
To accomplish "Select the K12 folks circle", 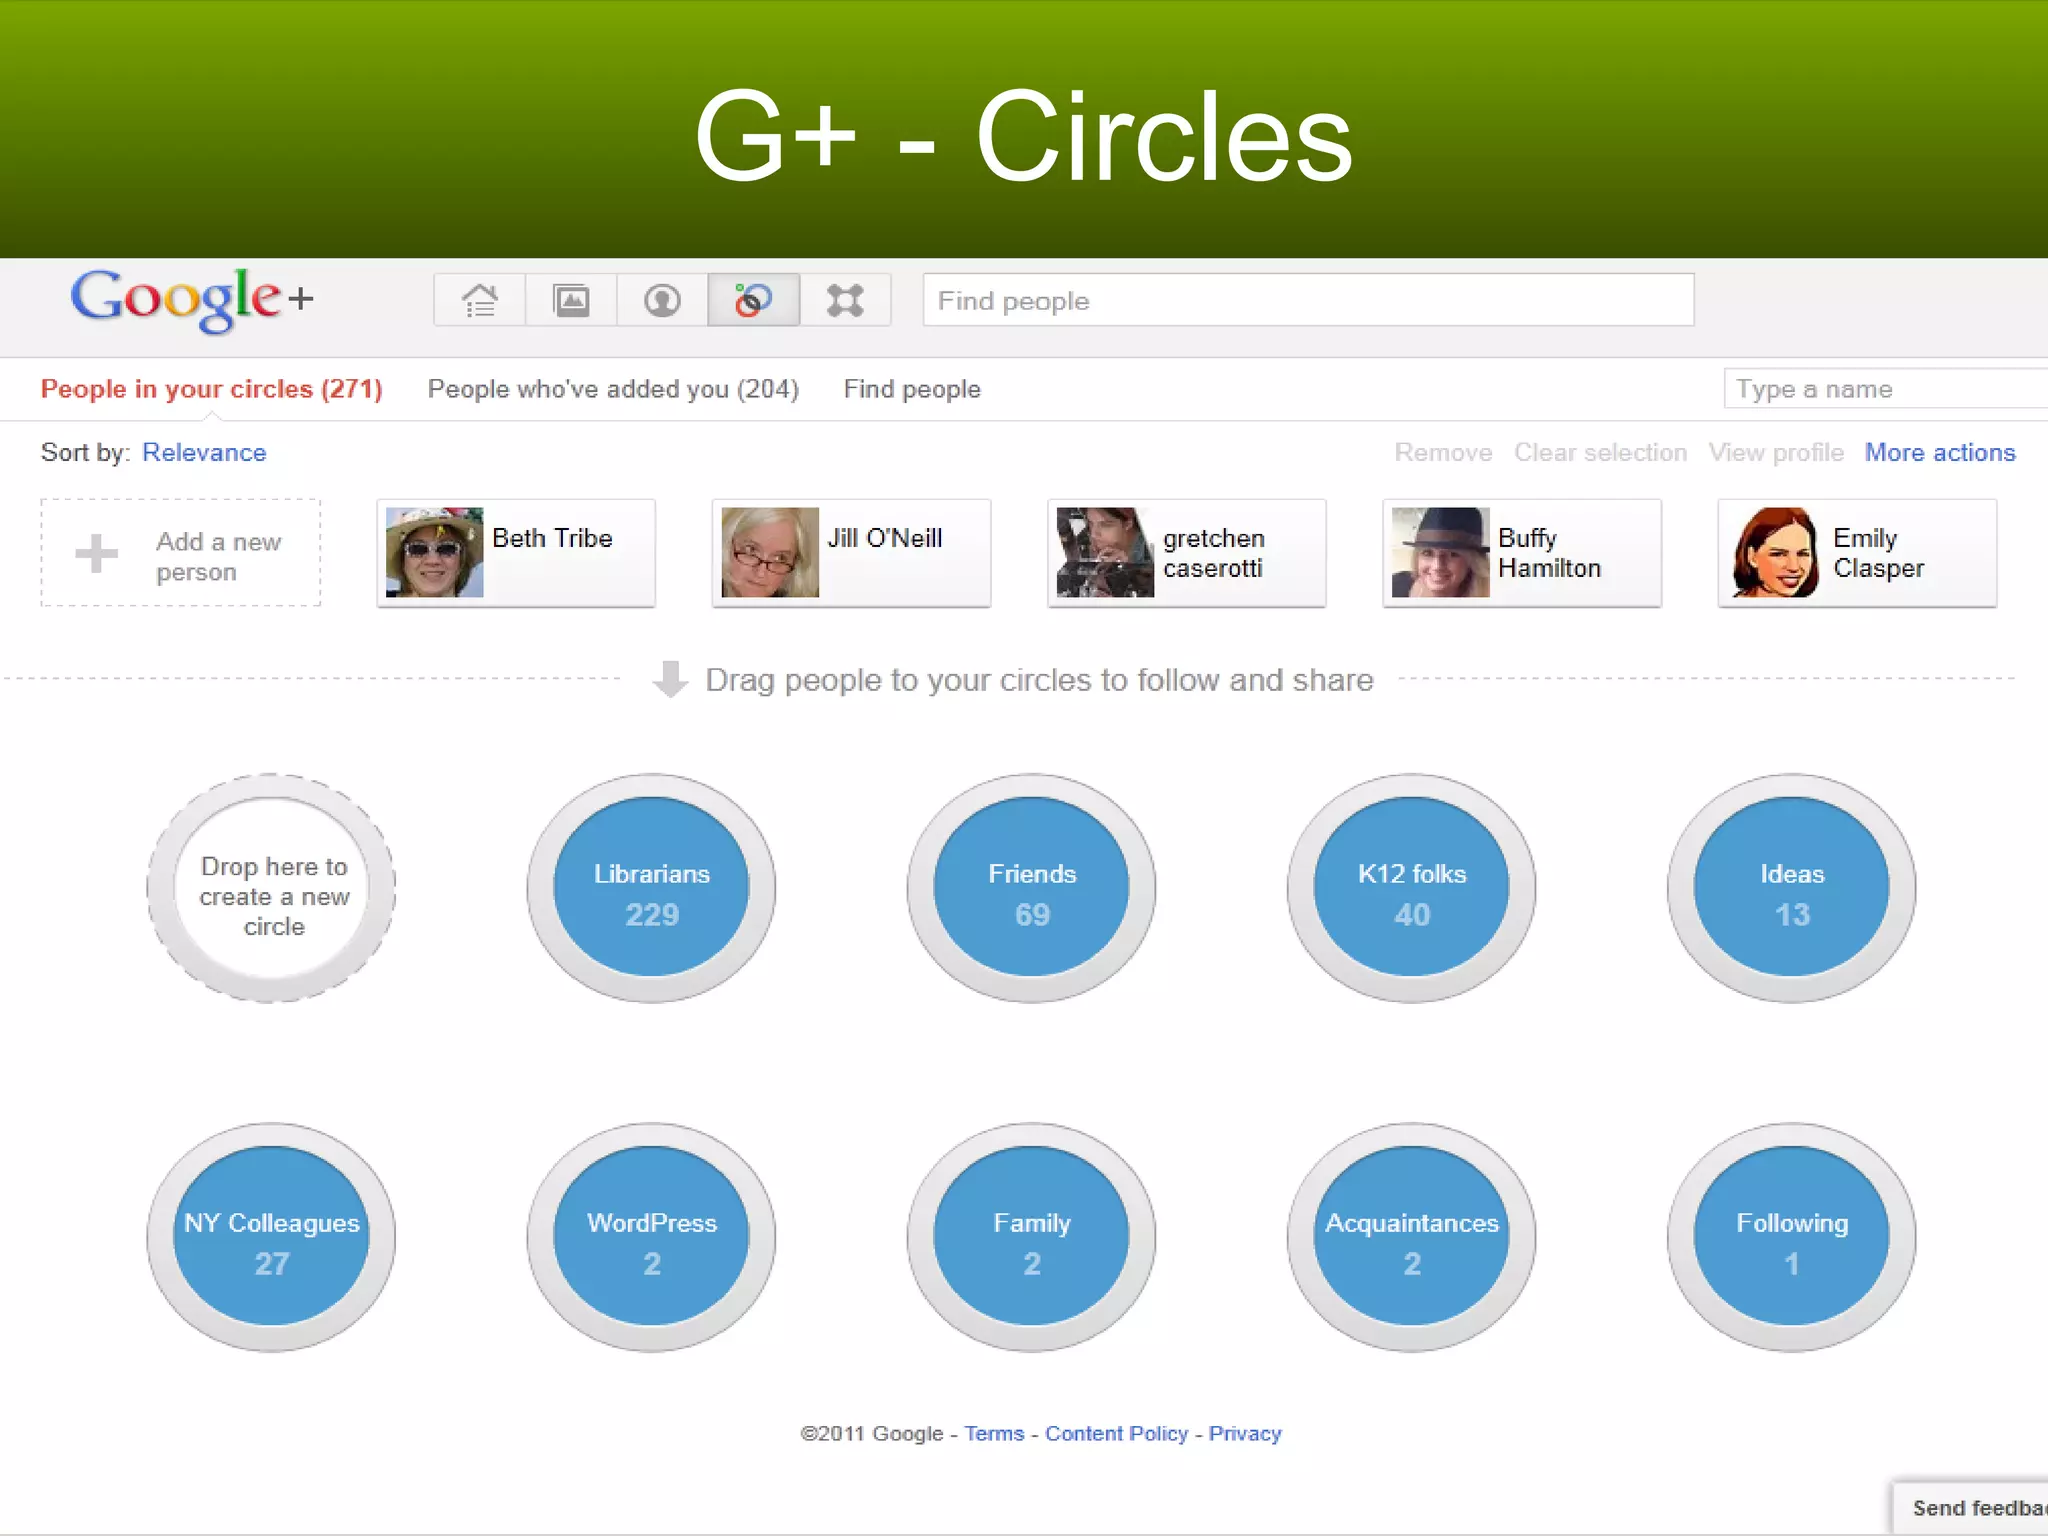I will pyautogui.click(x=1412, y=888).
